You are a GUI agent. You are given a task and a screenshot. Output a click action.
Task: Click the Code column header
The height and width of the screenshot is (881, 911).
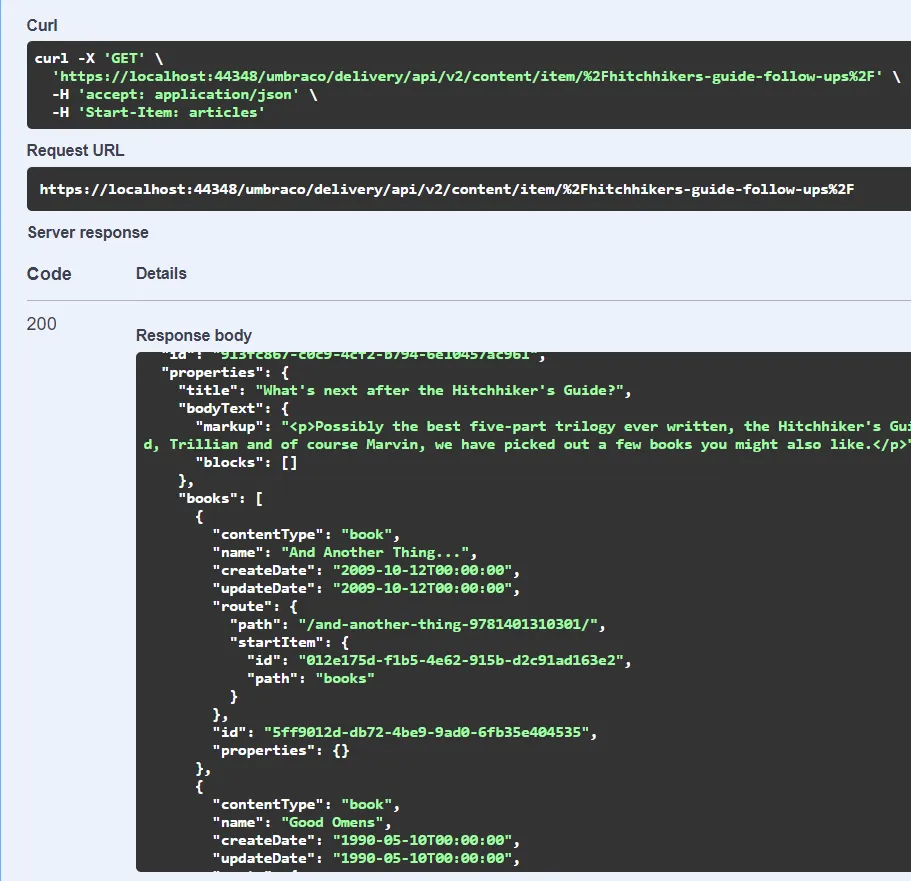tap(48, 274)
